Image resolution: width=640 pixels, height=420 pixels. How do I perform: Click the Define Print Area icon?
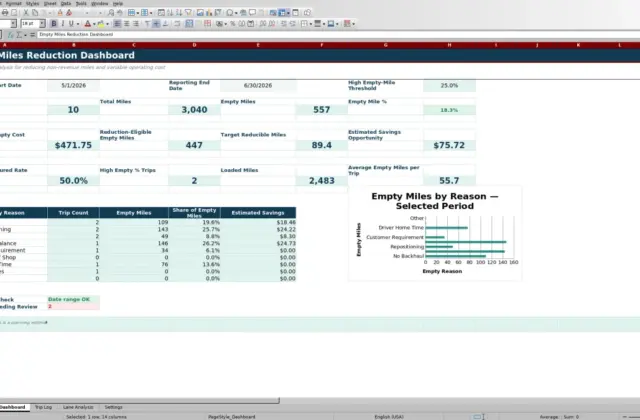[273, 13]
